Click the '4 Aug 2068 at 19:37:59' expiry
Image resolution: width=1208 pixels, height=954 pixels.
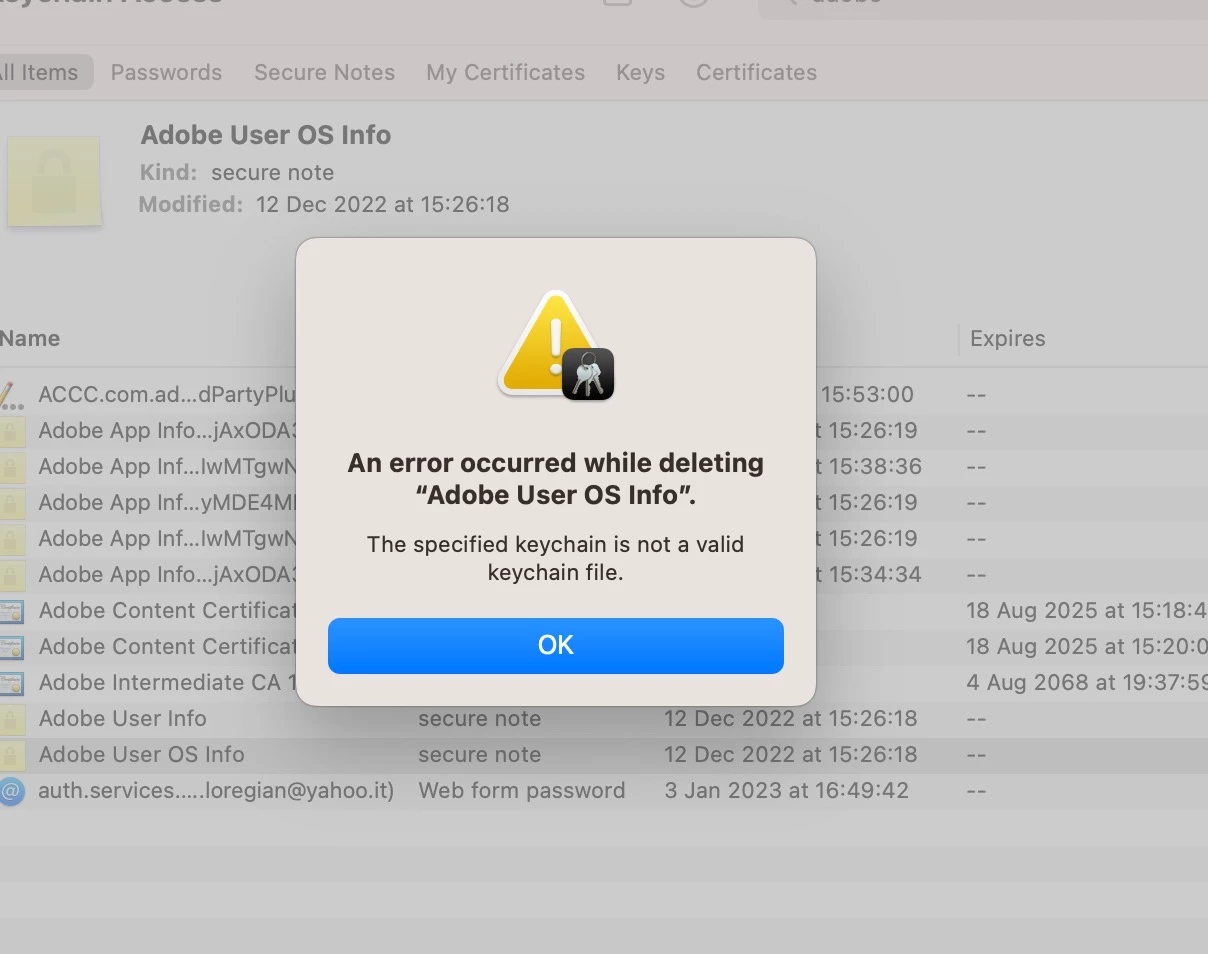click(x=1087, y=682)
